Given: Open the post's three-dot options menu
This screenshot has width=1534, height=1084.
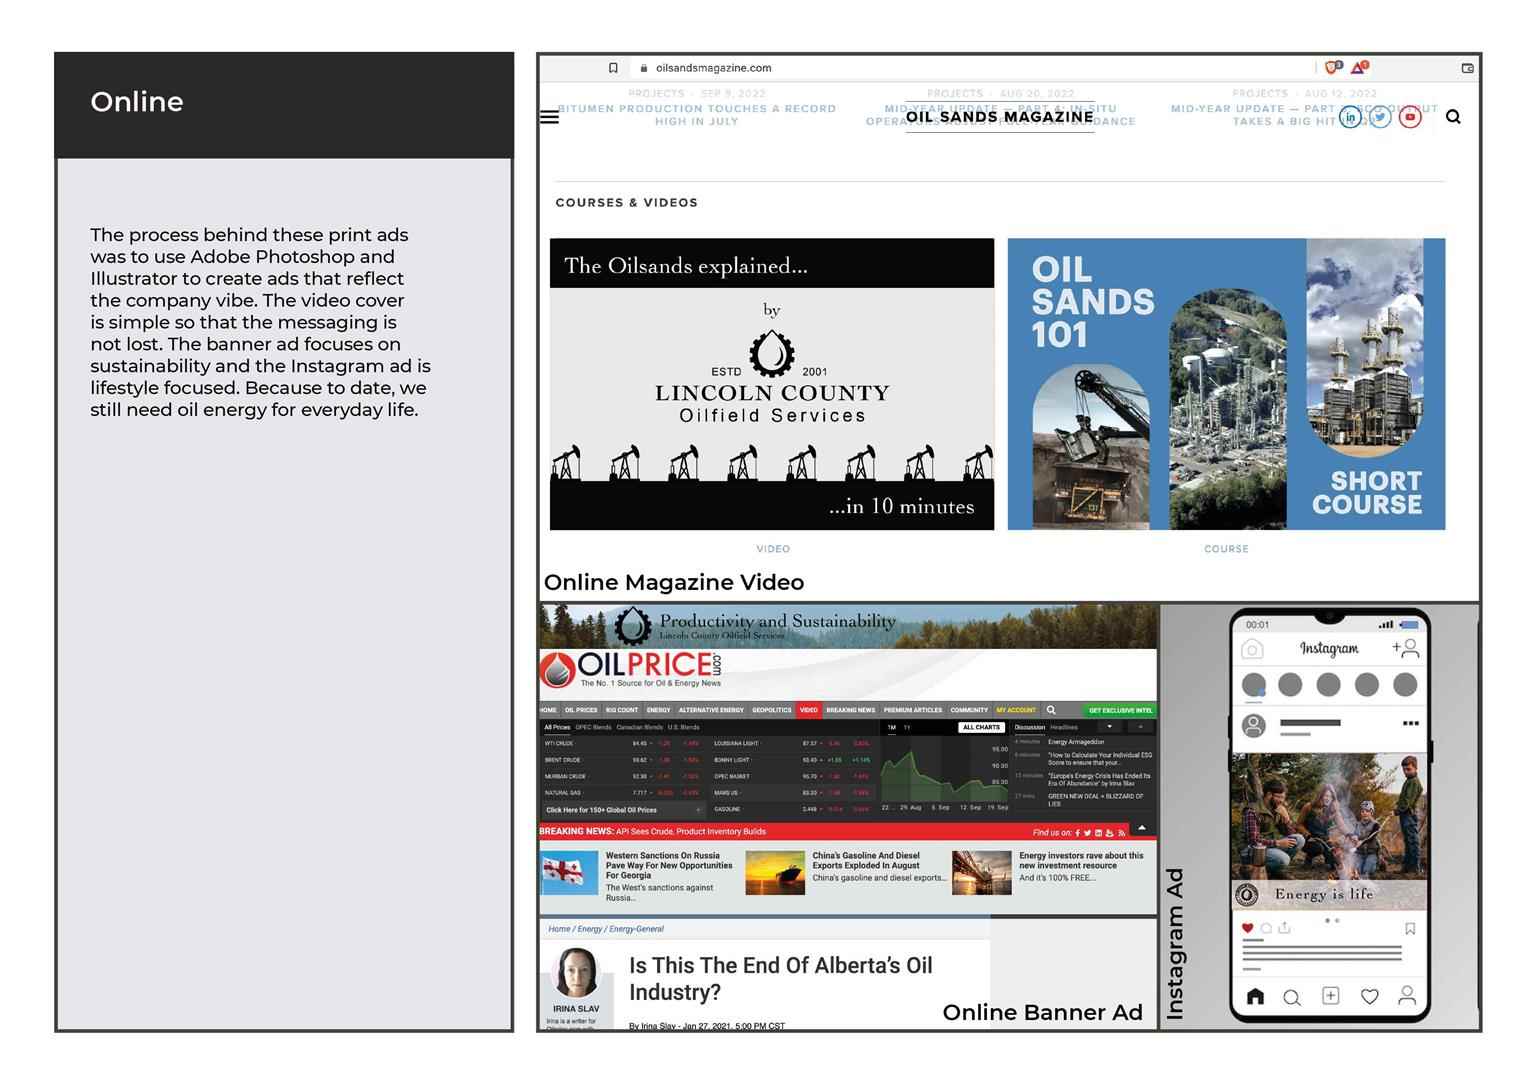Looking at the screenshot, I should tap(1410, 723).
